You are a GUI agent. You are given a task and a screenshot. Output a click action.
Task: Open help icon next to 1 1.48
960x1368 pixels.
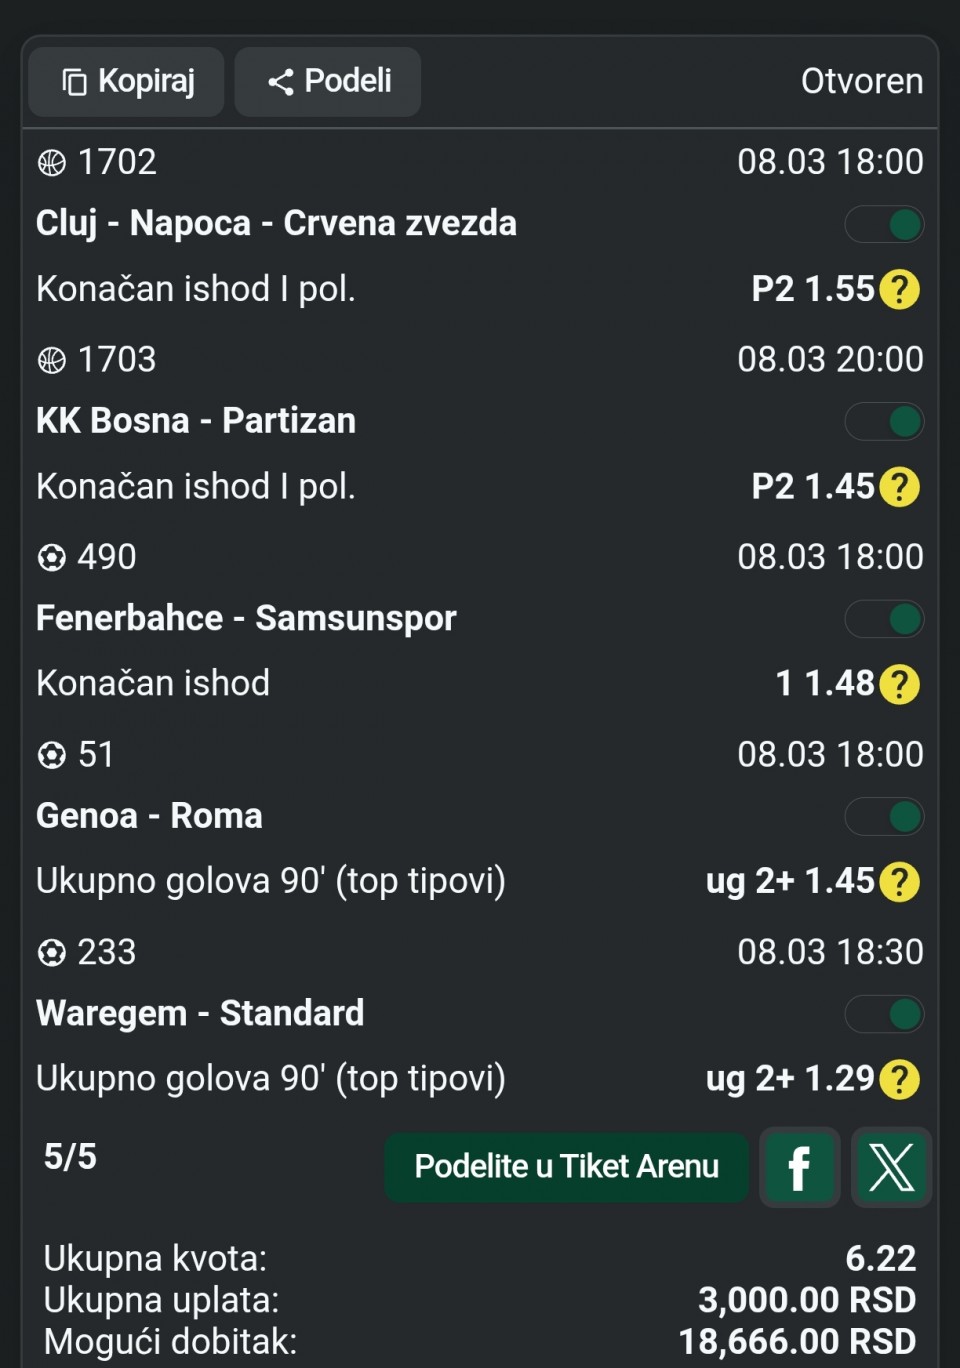click(x=900, y=685)
